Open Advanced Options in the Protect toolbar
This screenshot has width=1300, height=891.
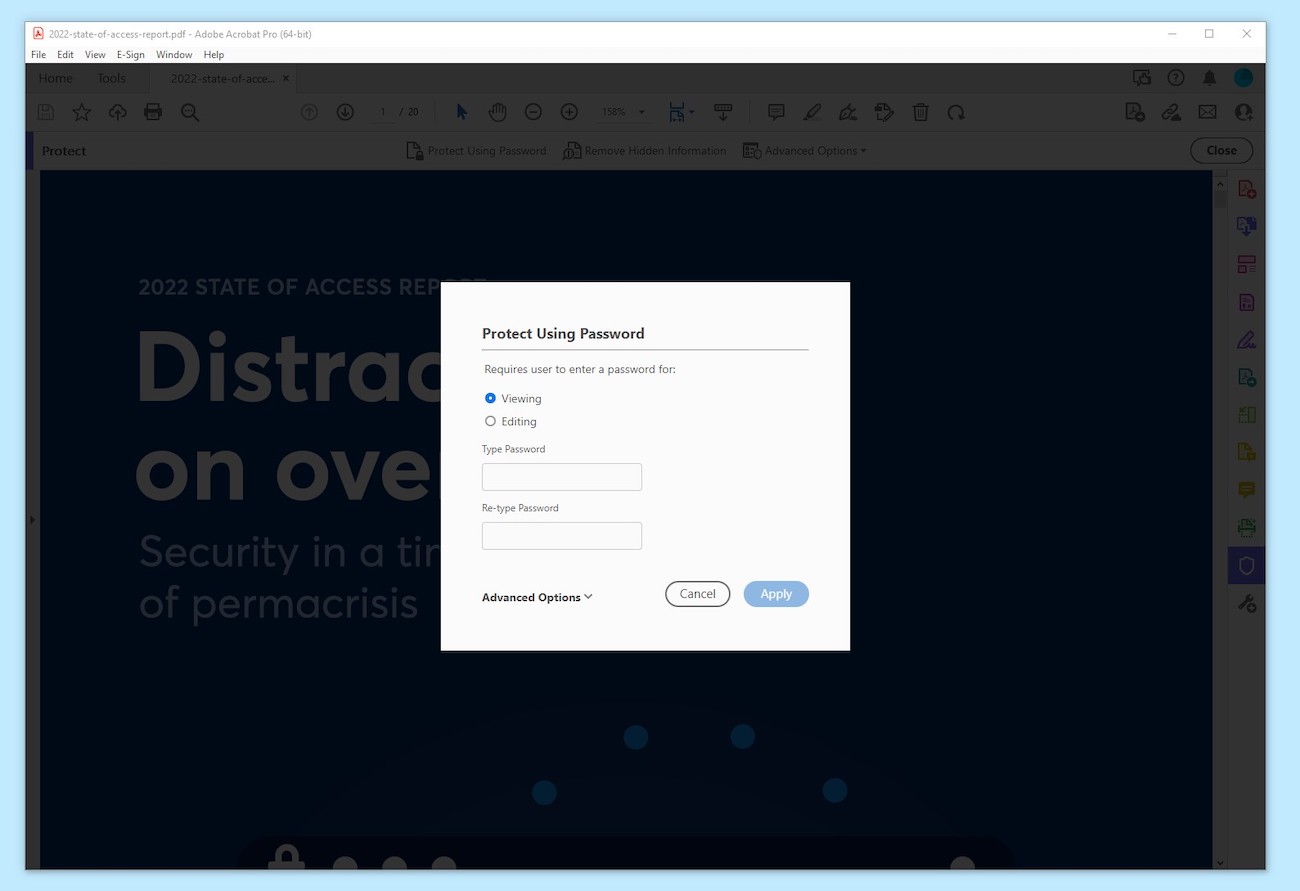pyautogui.click(x=804, y=150)
